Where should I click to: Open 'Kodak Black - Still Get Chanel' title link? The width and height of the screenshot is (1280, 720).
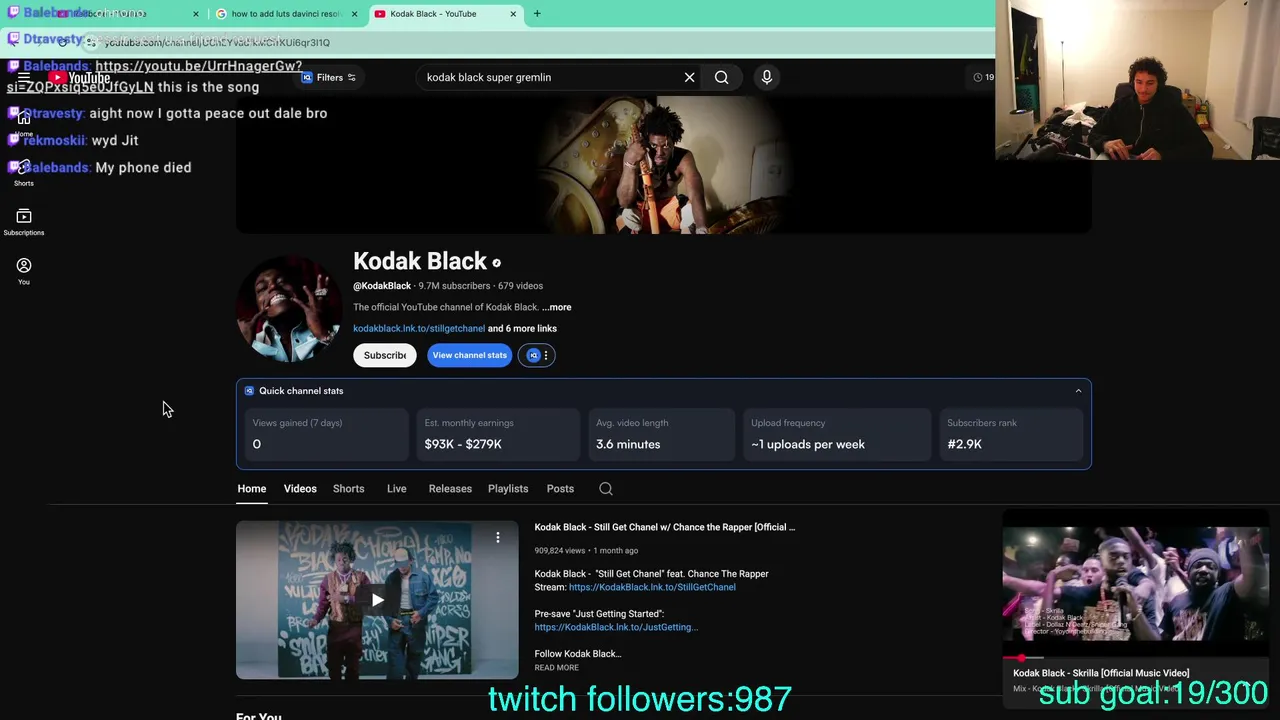665,527
